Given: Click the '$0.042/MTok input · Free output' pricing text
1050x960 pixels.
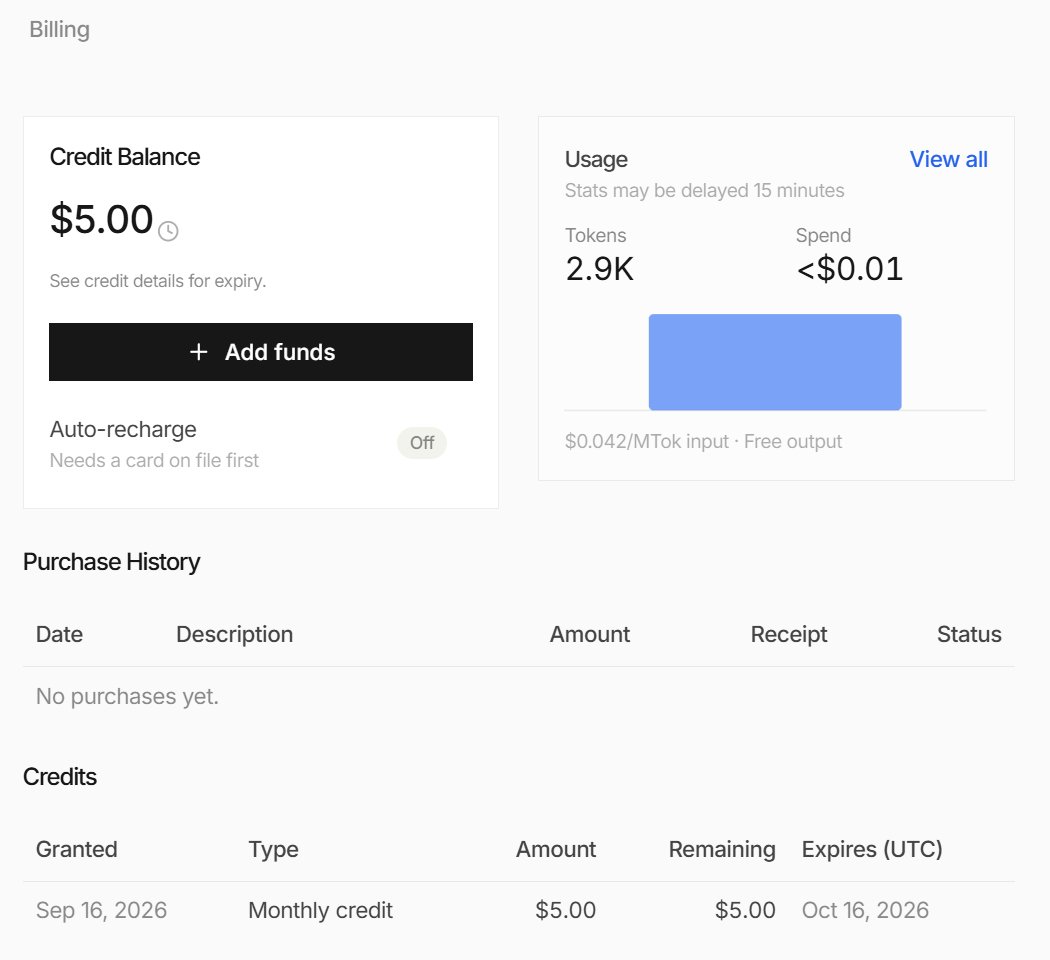Looking at the screenshot, I should (703, 442).
